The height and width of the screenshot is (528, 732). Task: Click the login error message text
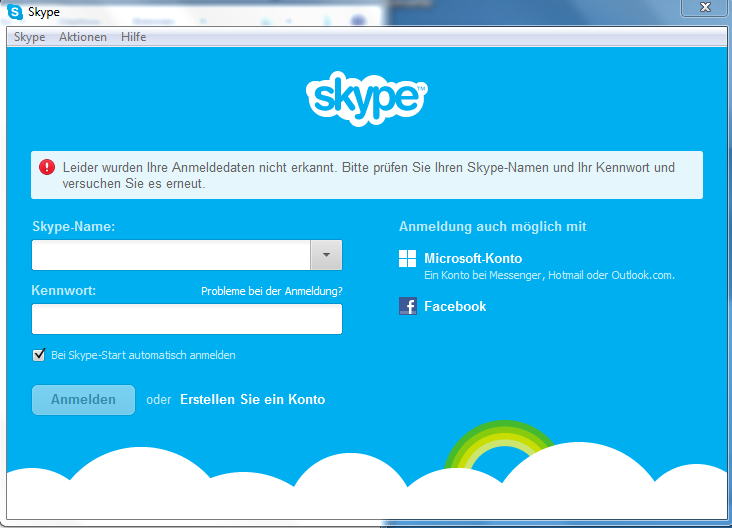pos(369,175)
